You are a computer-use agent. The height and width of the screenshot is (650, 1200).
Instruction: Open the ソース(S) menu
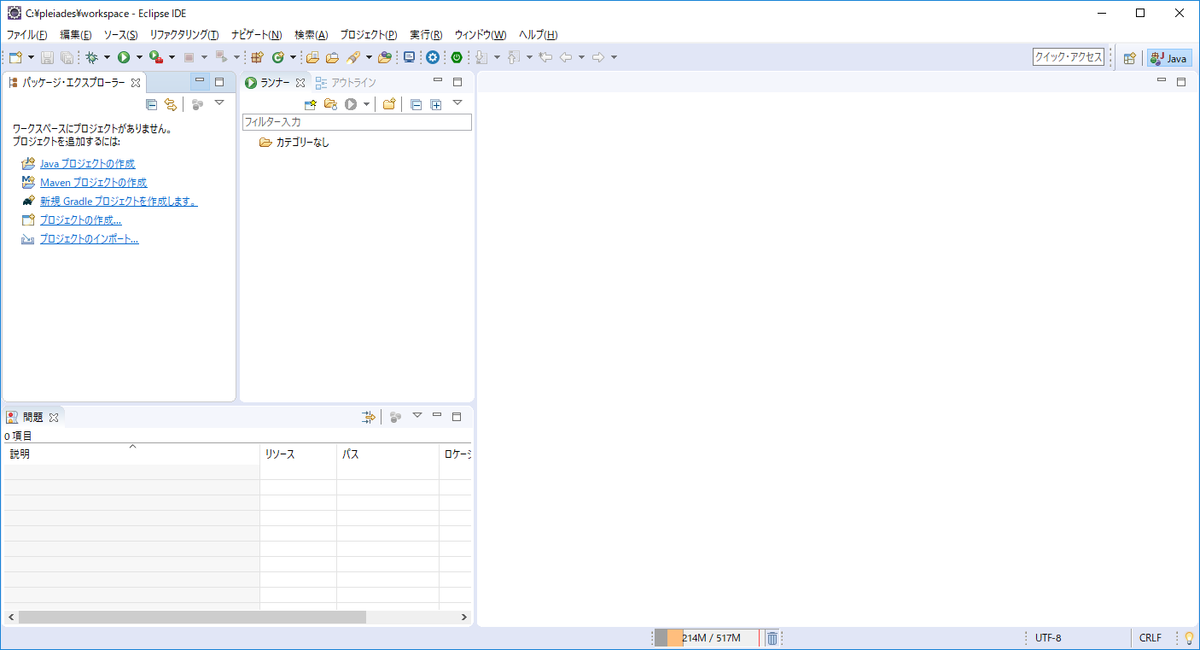121,34
